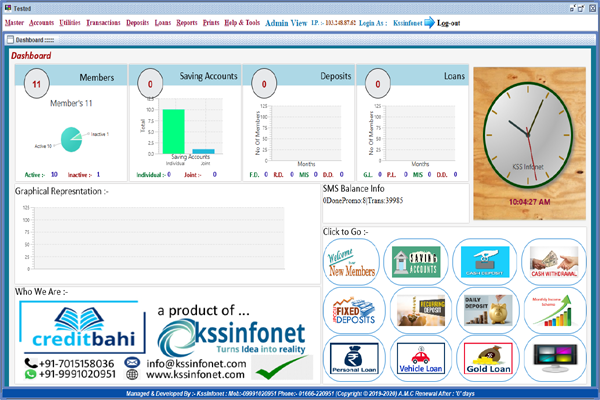600x400 pixels.
Task: Open the Recurring Deposit shortcut icon
Action: 421,310
